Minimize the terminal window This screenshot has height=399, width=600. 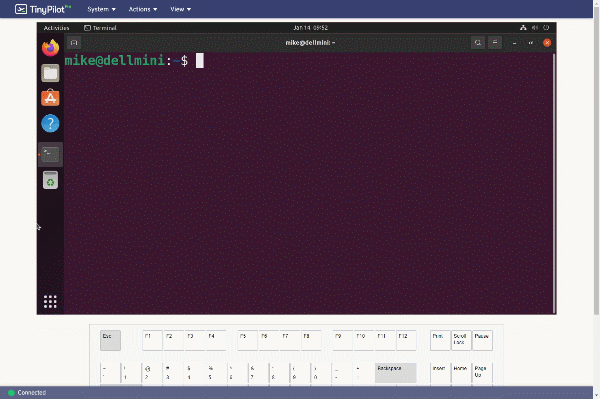(x=514, y=43)
